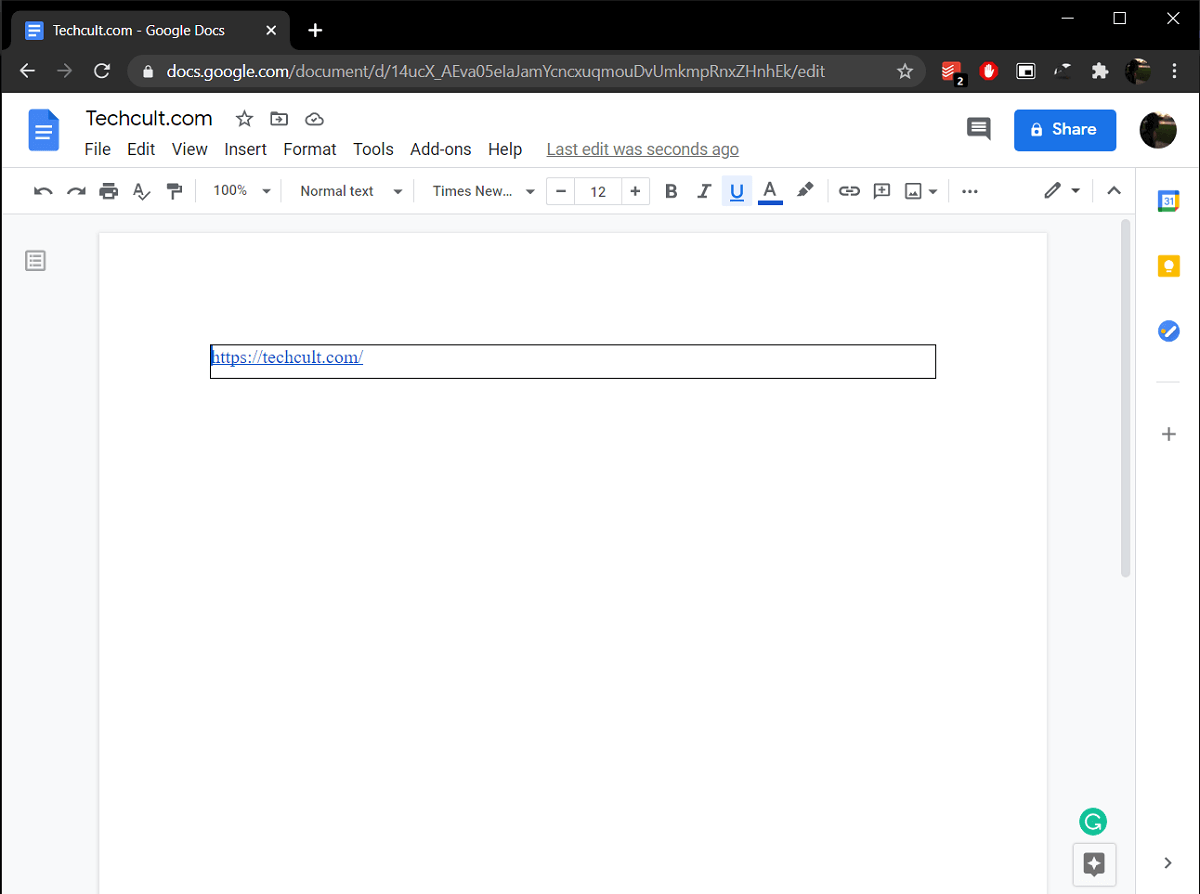
Task: Disable underline formatting
Action: [x=737, y=190]
